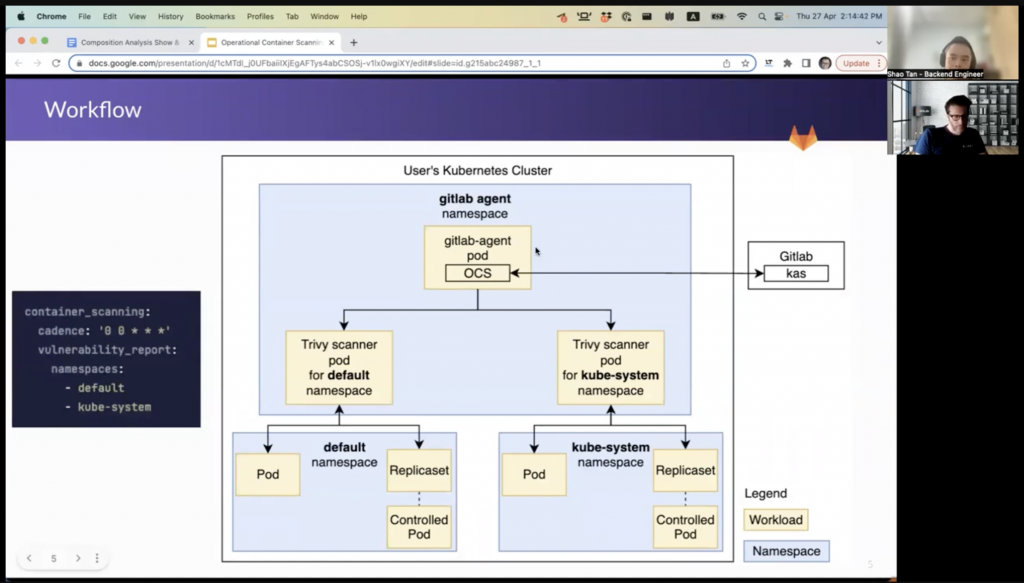Screen dimensions: 1024x583
Task: Expand the tab search chevron
Action: tap(878, 42)
